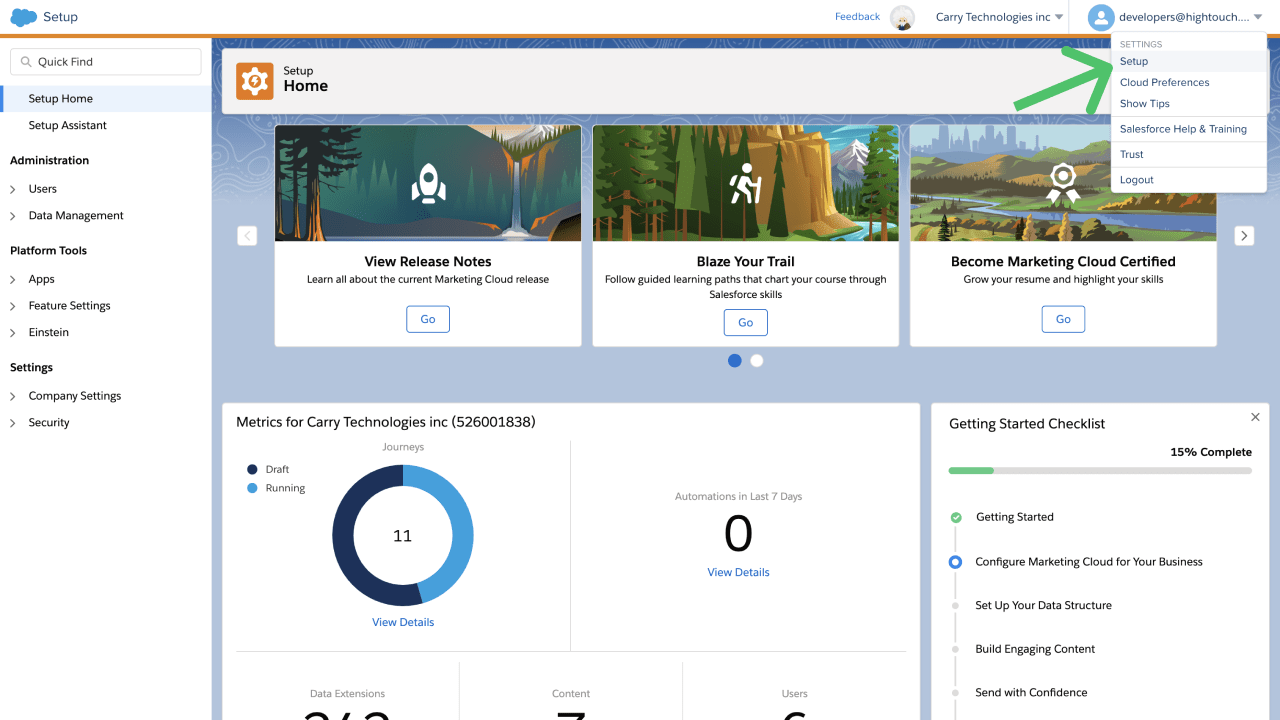
Task: Go to previous carousel slide arrow
Action: click(x=247, y=236)
